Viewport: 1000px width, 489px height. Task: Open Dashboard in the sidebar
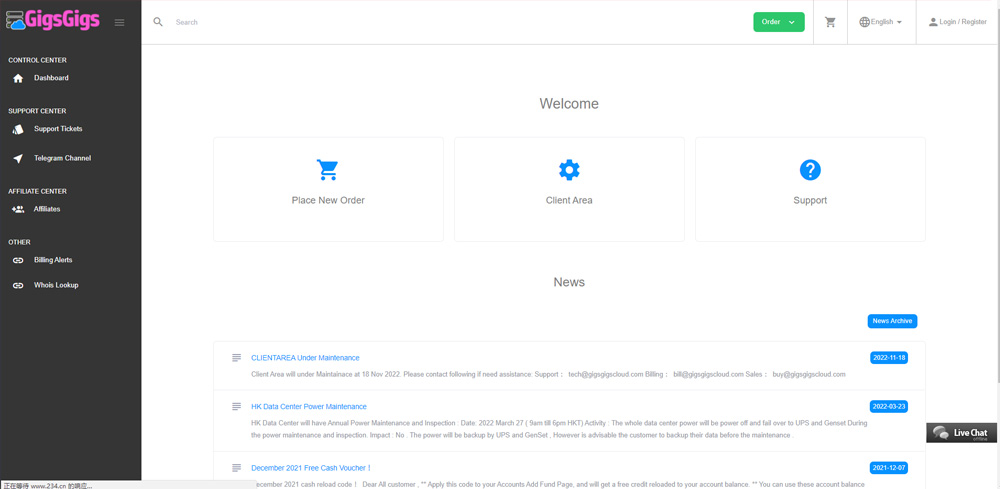coord(51,78)
